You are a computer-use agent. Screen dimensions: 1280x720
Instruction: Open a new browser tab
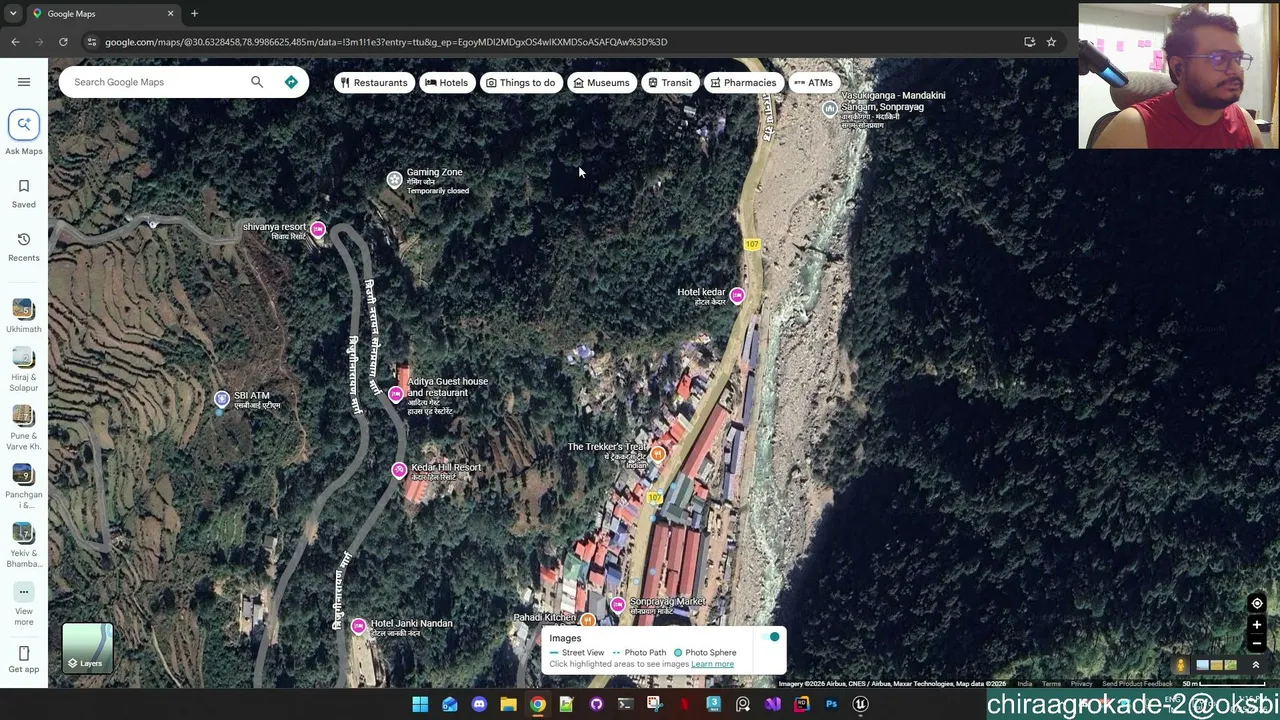coord(194,14)
